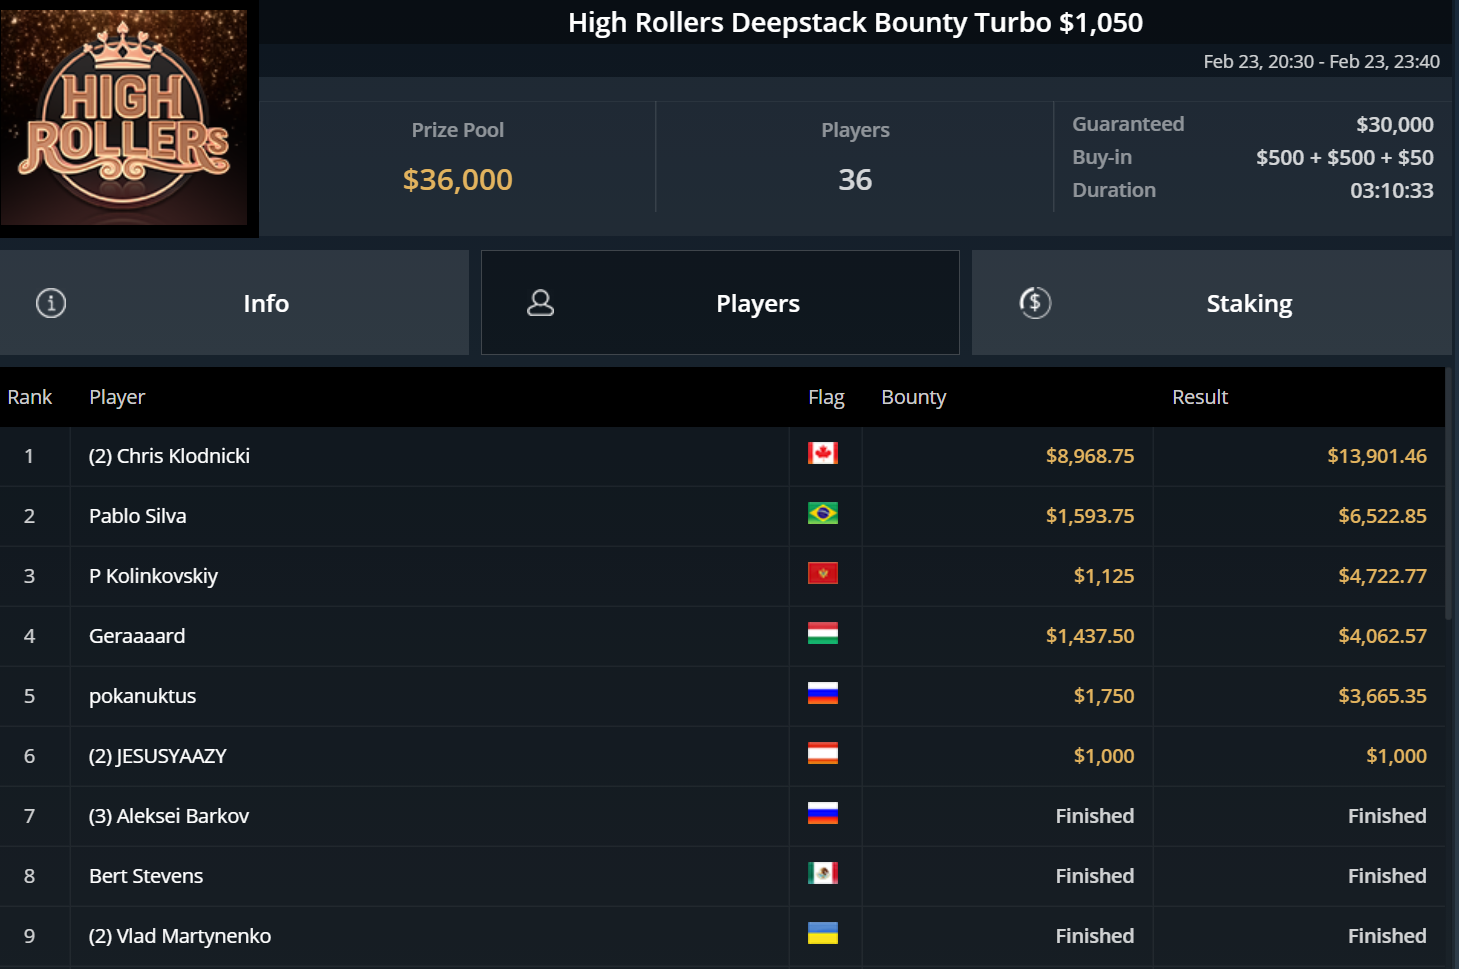Viewport: 1459px width, 969px height.
Task: Select the Players tab
Action: (757, 303)
